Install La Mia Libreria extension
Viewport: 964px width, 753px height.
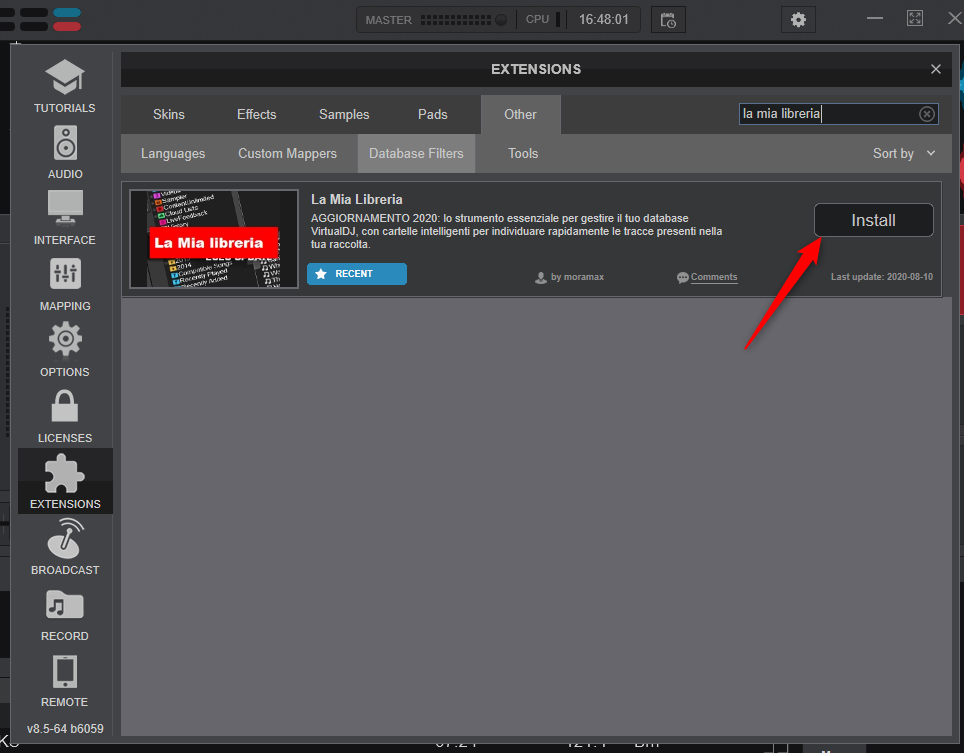coord(873,220)
